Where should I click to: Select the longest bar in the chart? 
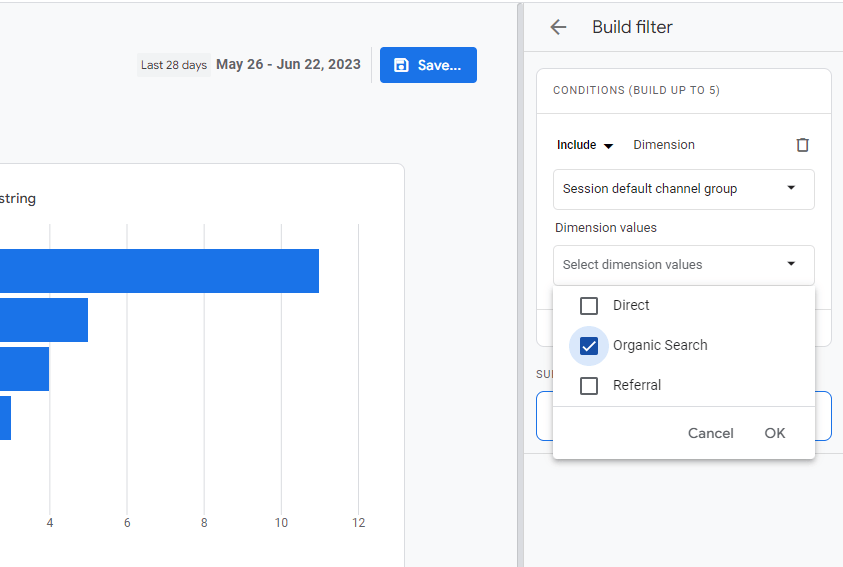pos(160,271)
